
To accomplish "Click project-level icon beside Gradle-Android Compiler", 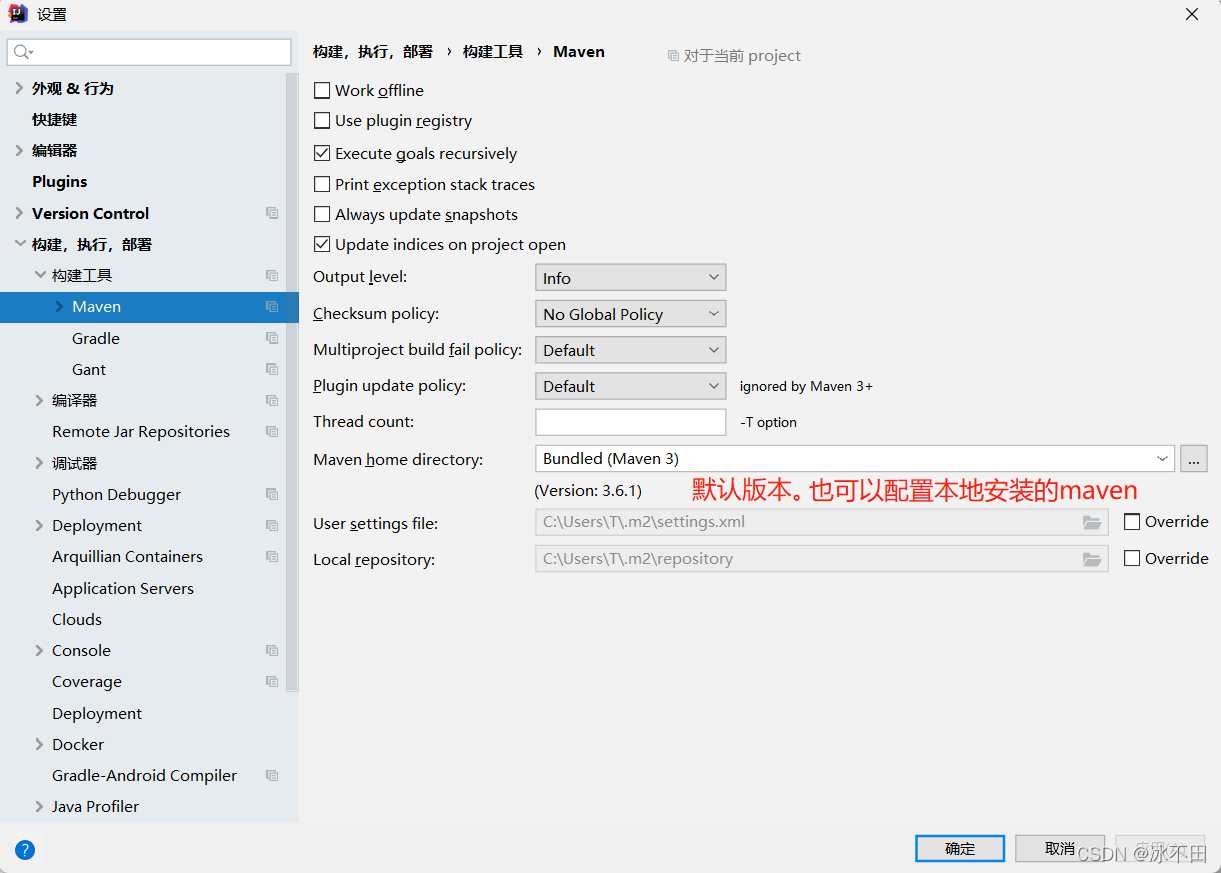I will pyautogui.click(x=272, y=775).
